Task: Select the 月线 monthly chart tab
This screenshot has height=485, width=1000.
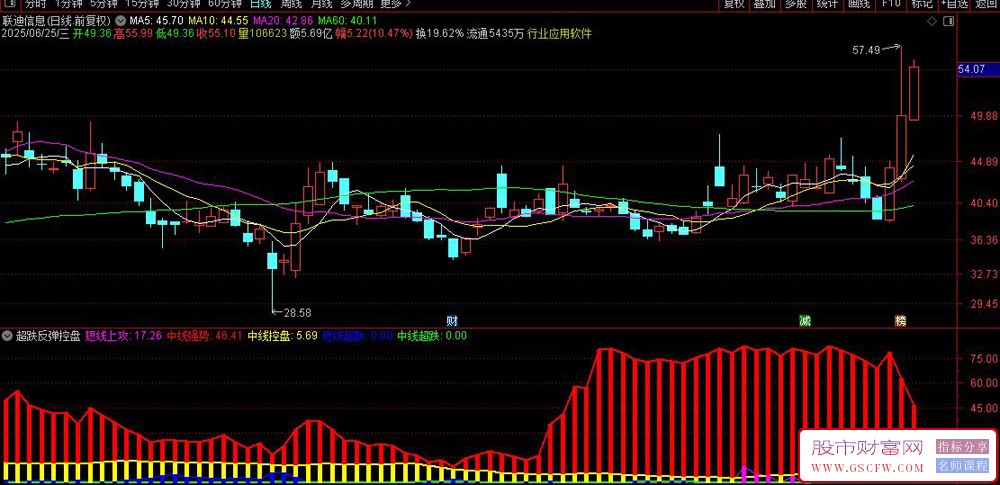Action: click(x=321, y=4)
